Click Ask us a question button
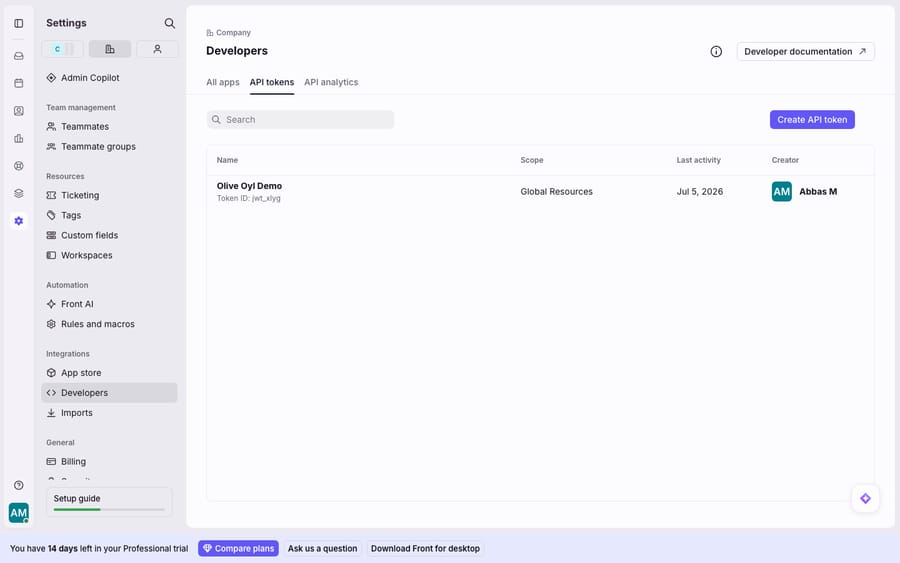The width and height of the screenshot is (900, 563). (322, 549)
